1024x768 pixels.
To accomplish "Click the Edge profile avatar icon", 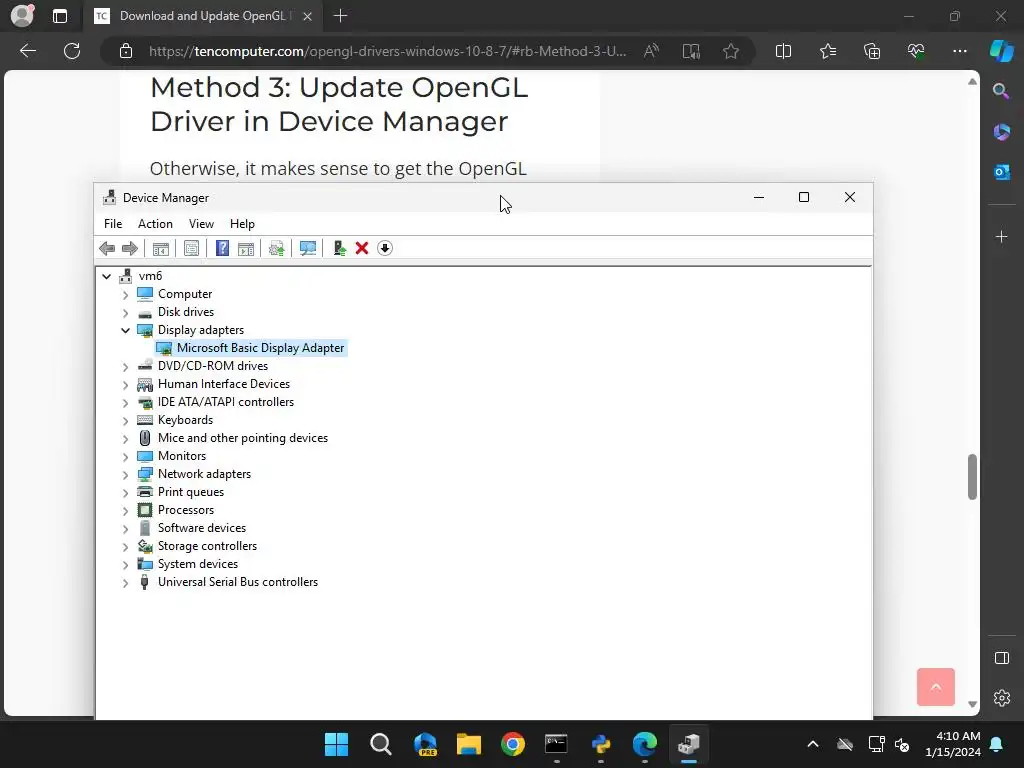I will pyautogui.click(x=22, y=16).
